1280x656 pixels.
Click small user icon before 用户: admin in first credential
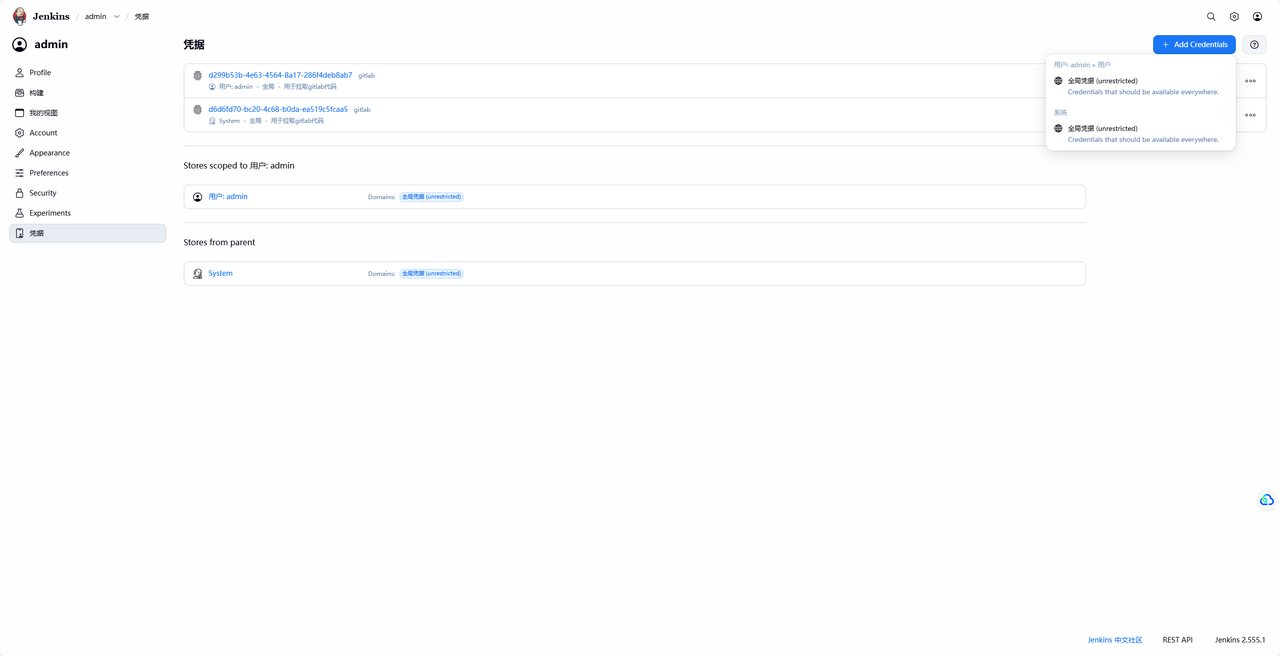(x=212, y=87)
